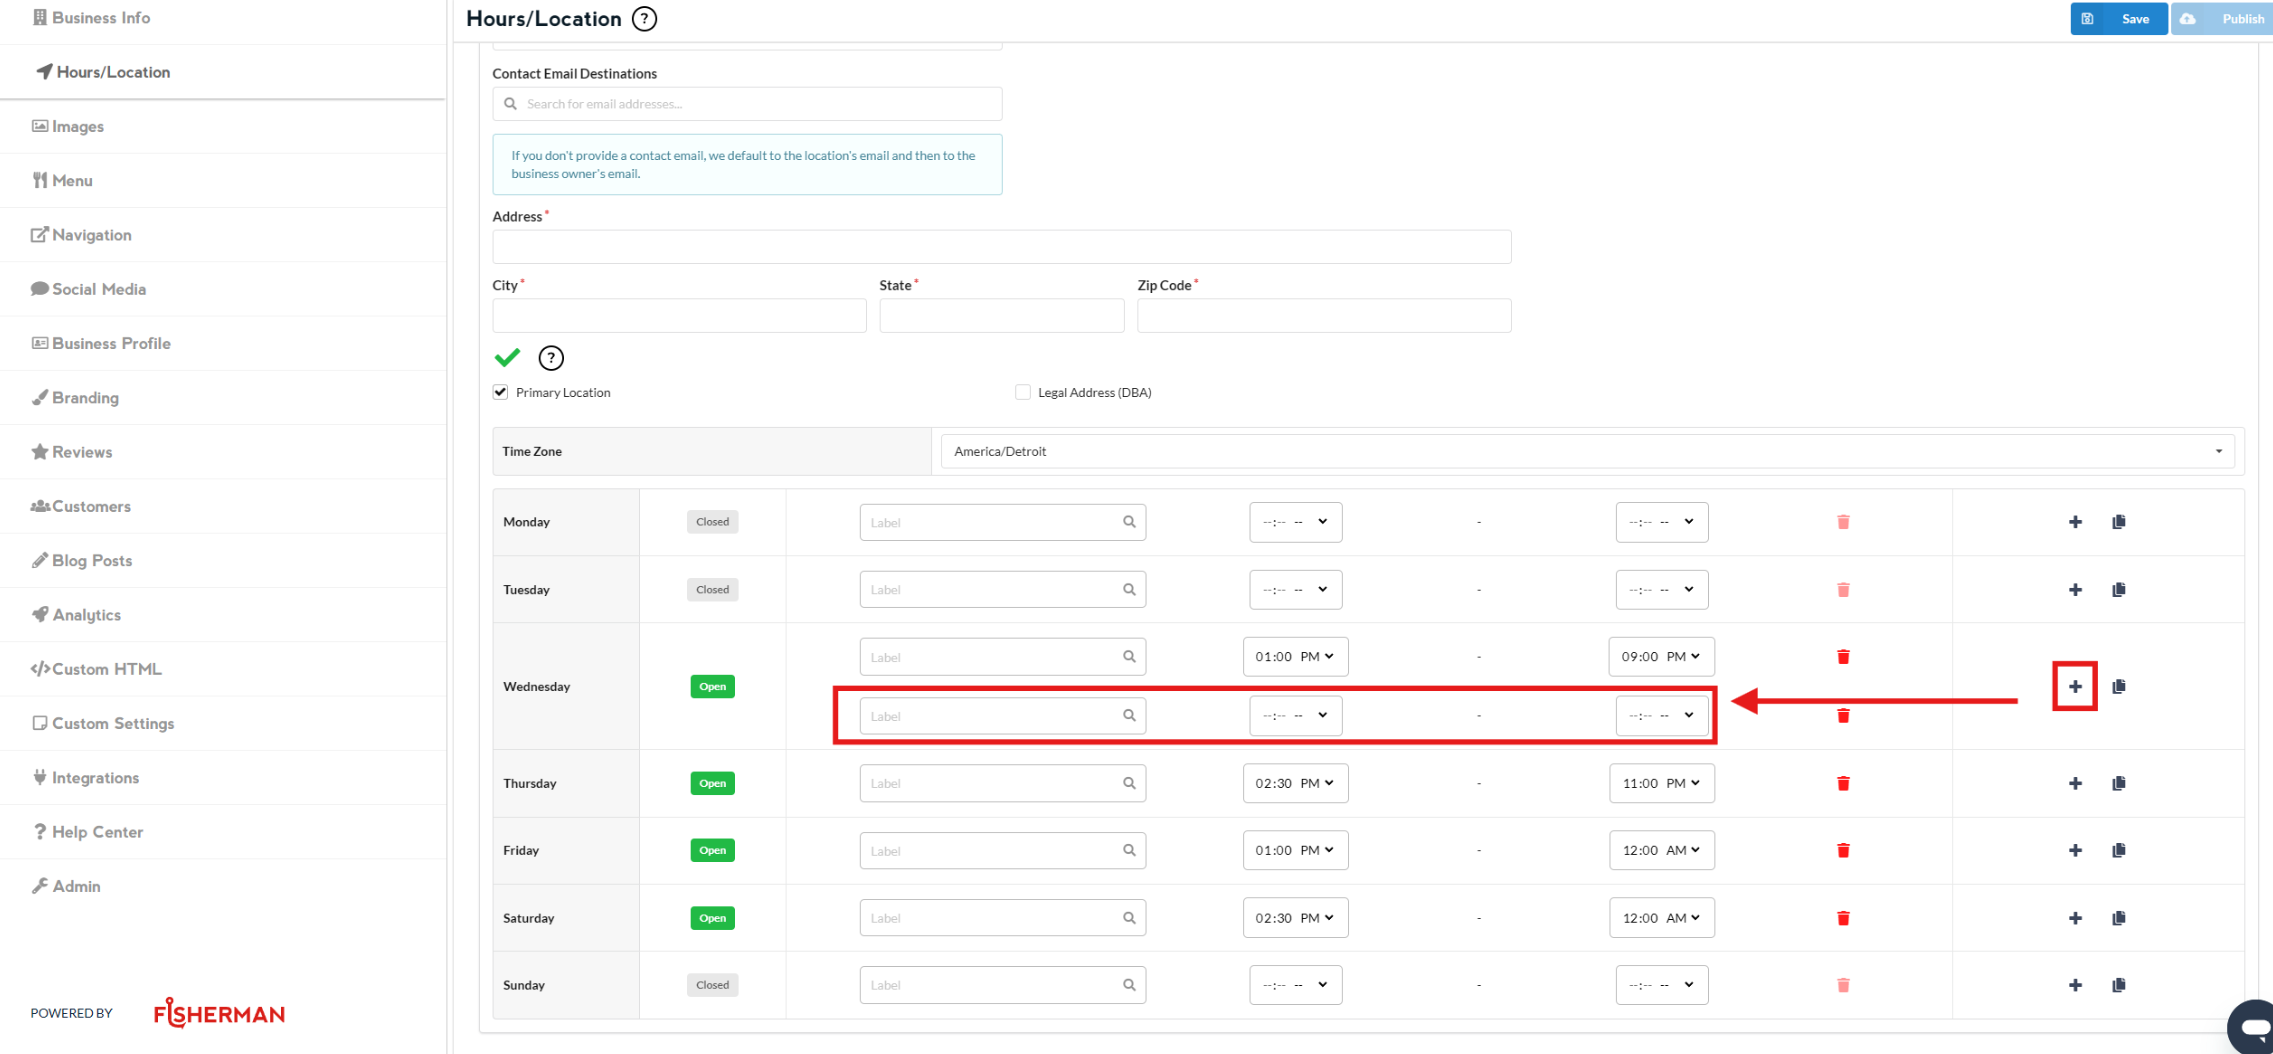Go to Social Media in the sidebar
The height and width of the screenshot is (1054, 2273).
(x=98, y=289)
